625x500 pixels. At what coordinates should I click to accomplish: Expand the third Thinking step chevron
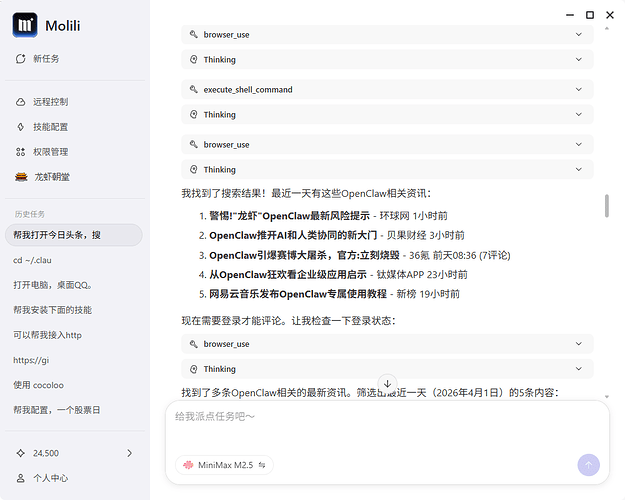pos(579,169)
